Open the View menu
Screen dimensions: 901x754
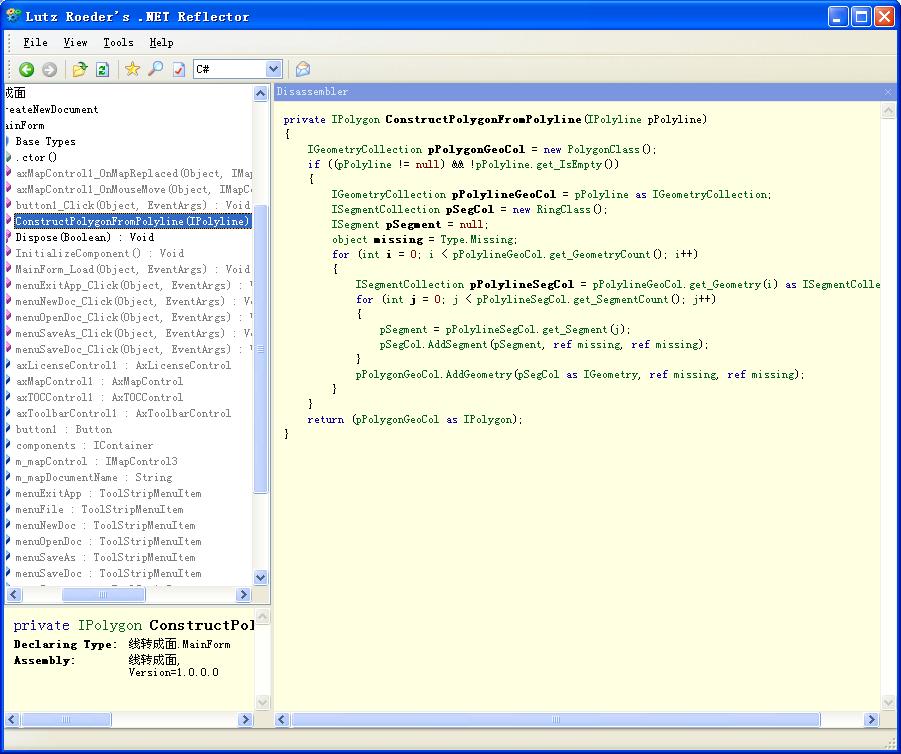click(x=75, y=43)
